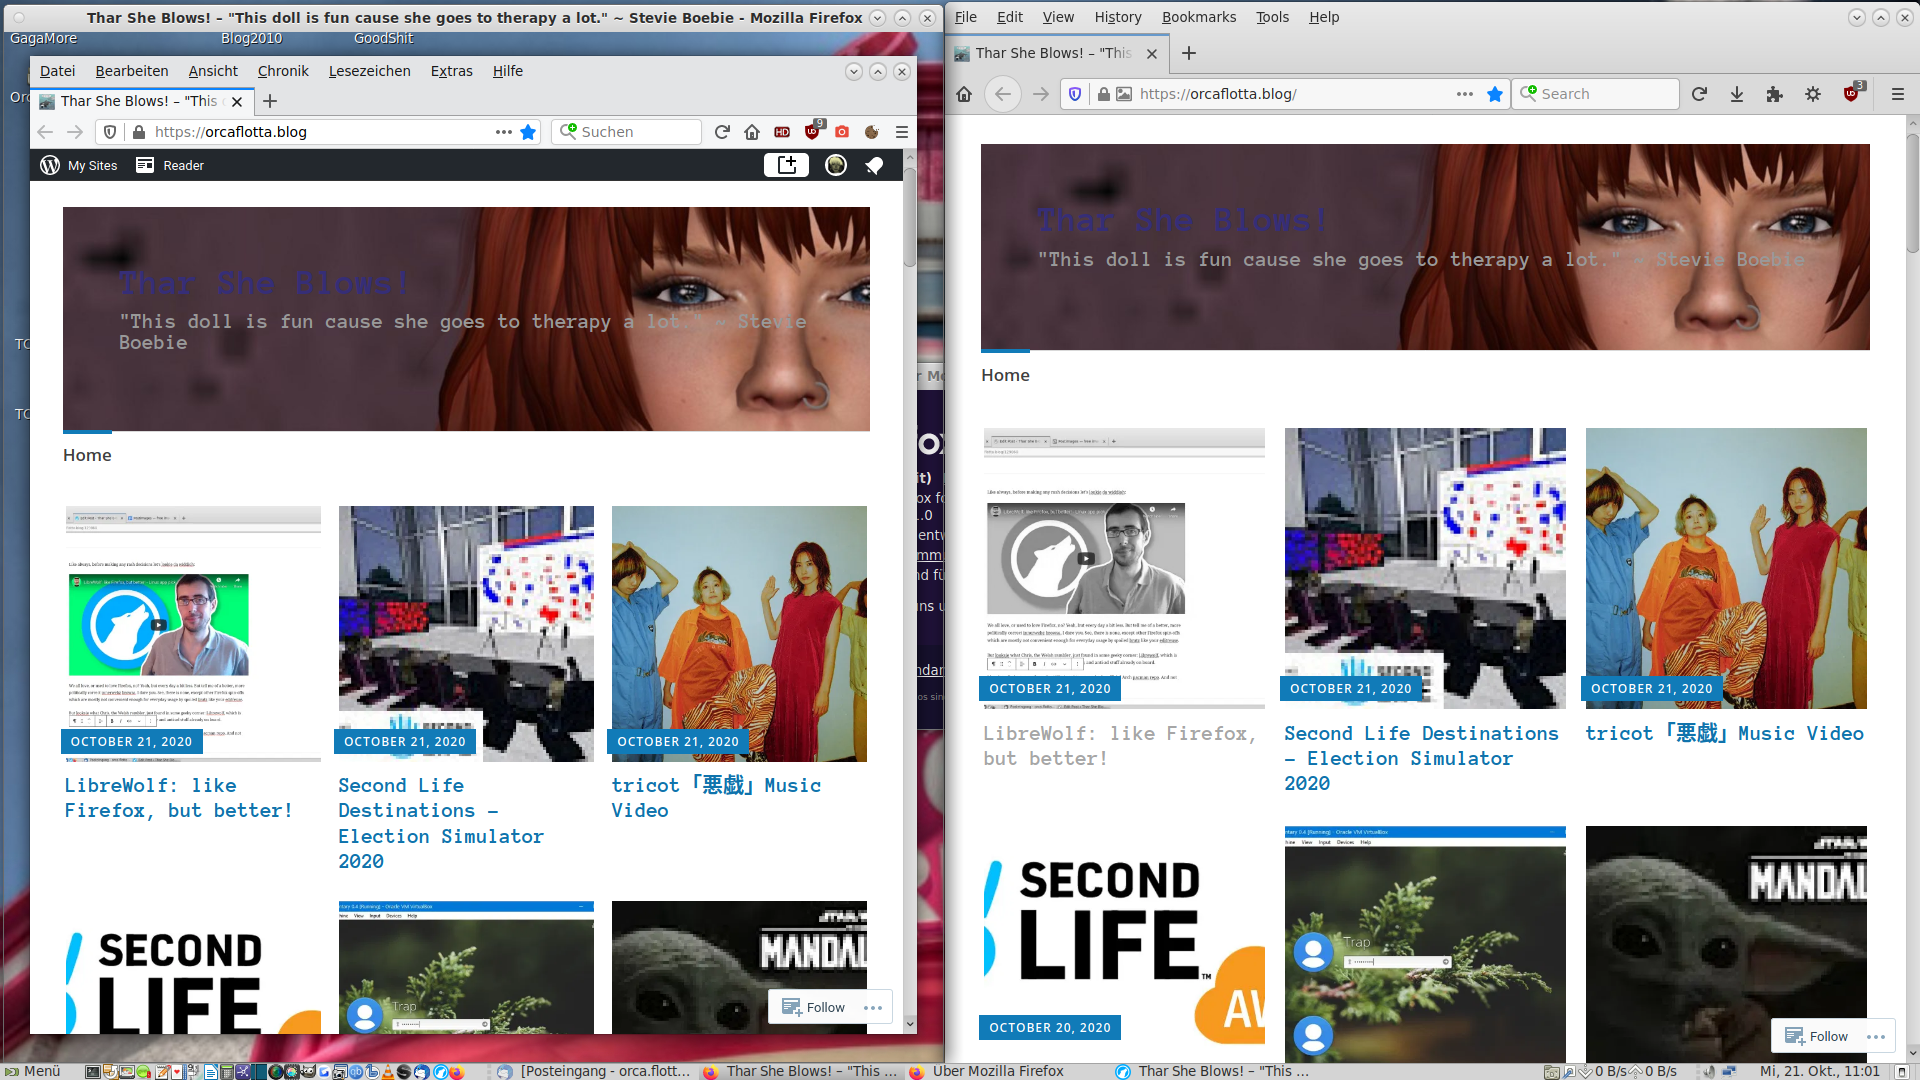The height and width of the screenshot is (1080, 1920).
Task: Open new tab in the left Firefox window
Action: coord(270,101)
